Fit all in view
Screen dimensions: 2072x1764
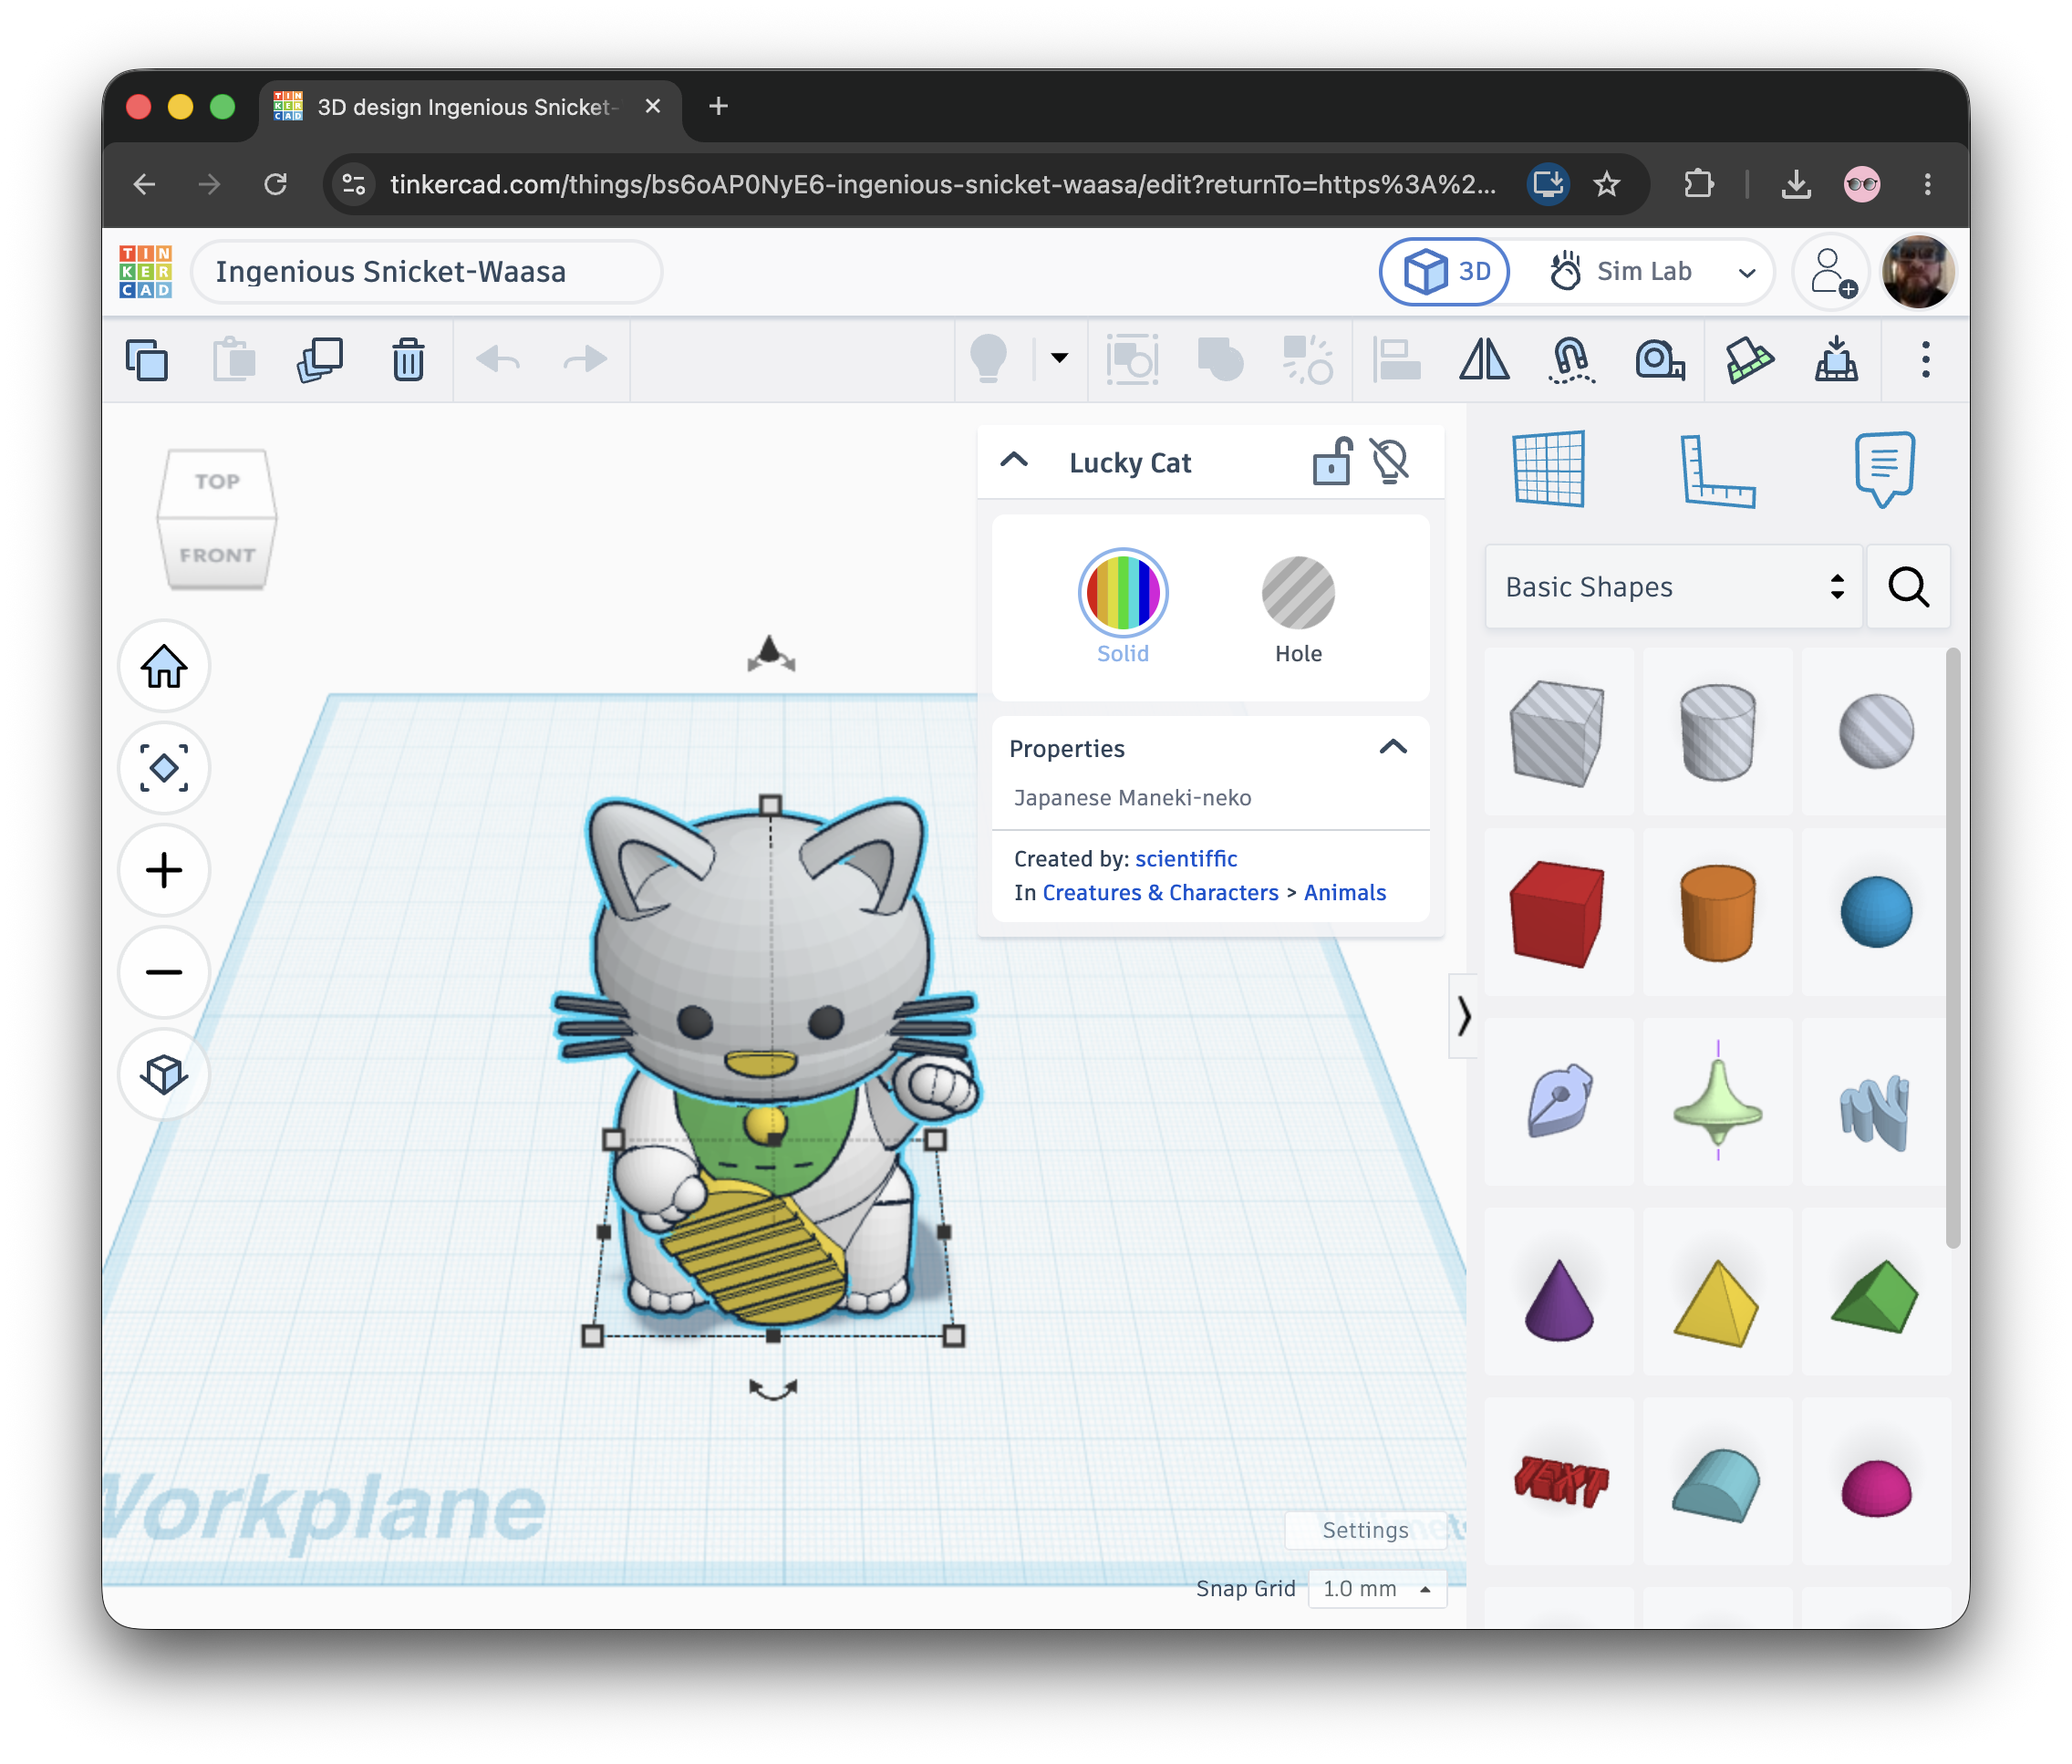tap(164, 768)
